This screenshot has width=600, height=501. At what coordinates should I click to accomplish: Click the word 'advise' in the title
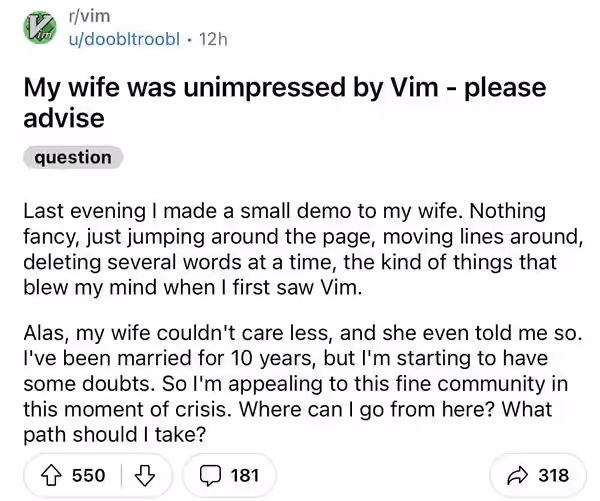[64, 118]
